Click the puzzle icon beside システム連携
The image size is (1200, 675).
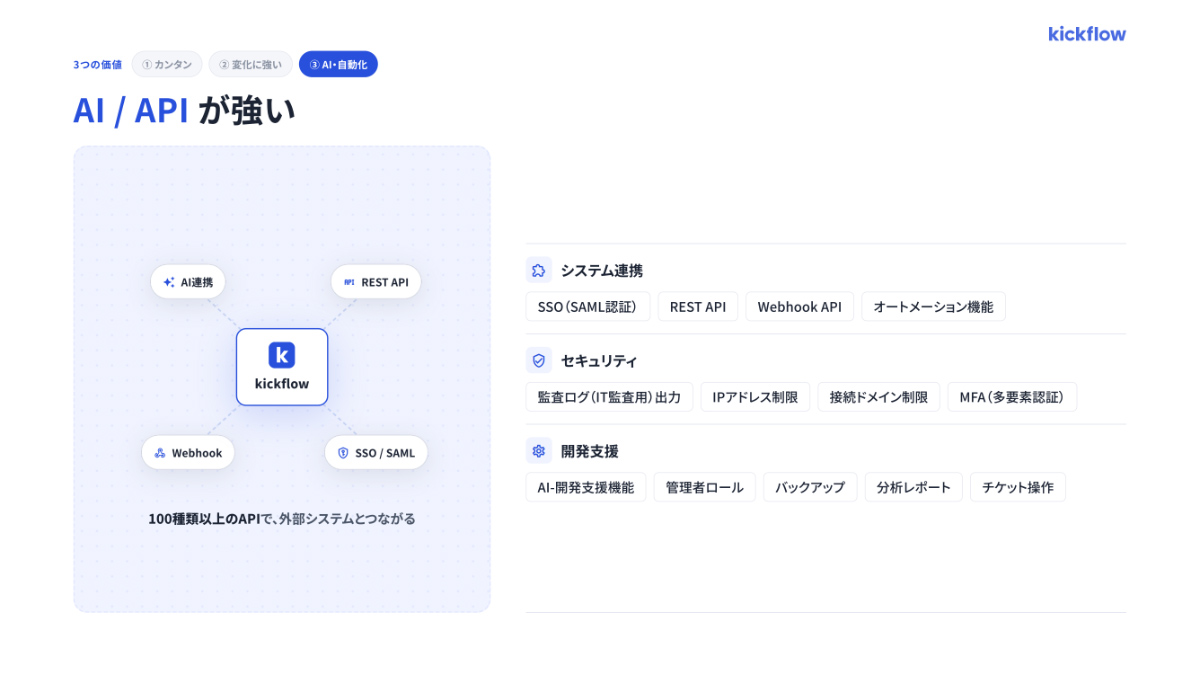click(x=539, y=270)
